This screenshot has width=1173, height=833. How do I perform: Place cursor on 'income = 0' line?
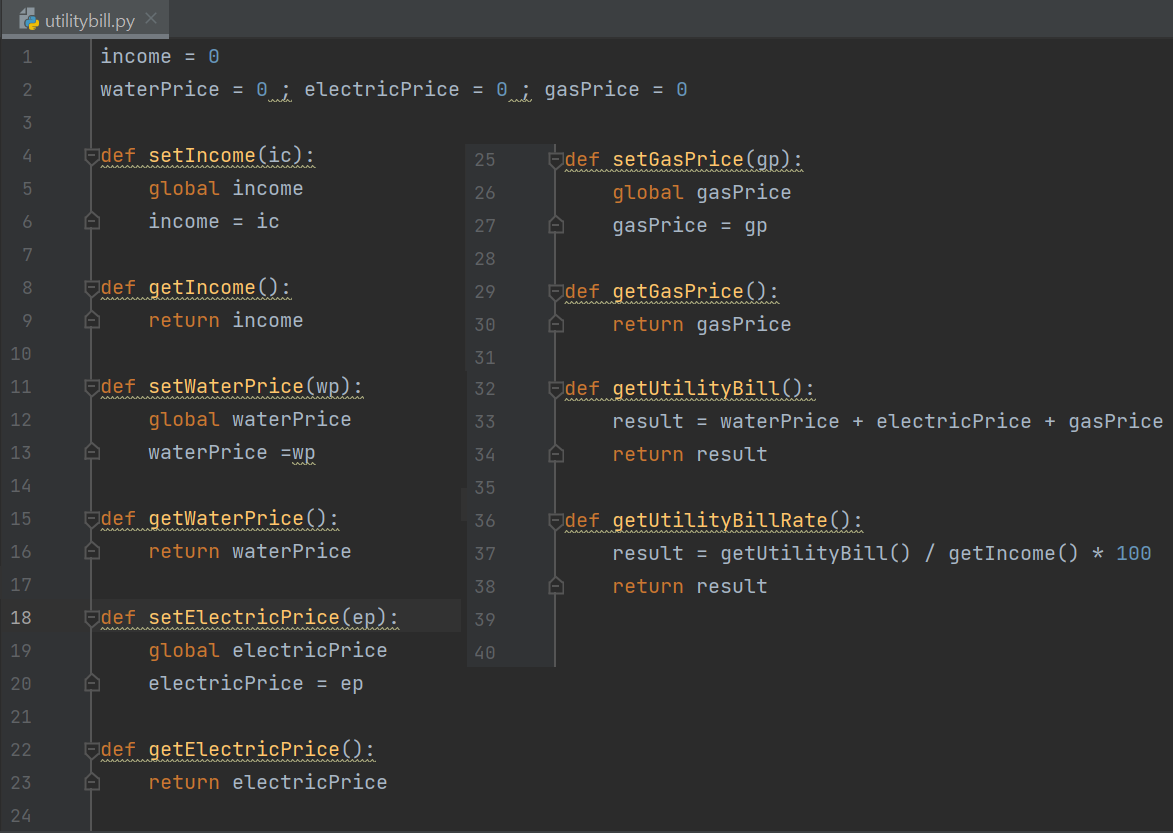[x=159, y=57]
